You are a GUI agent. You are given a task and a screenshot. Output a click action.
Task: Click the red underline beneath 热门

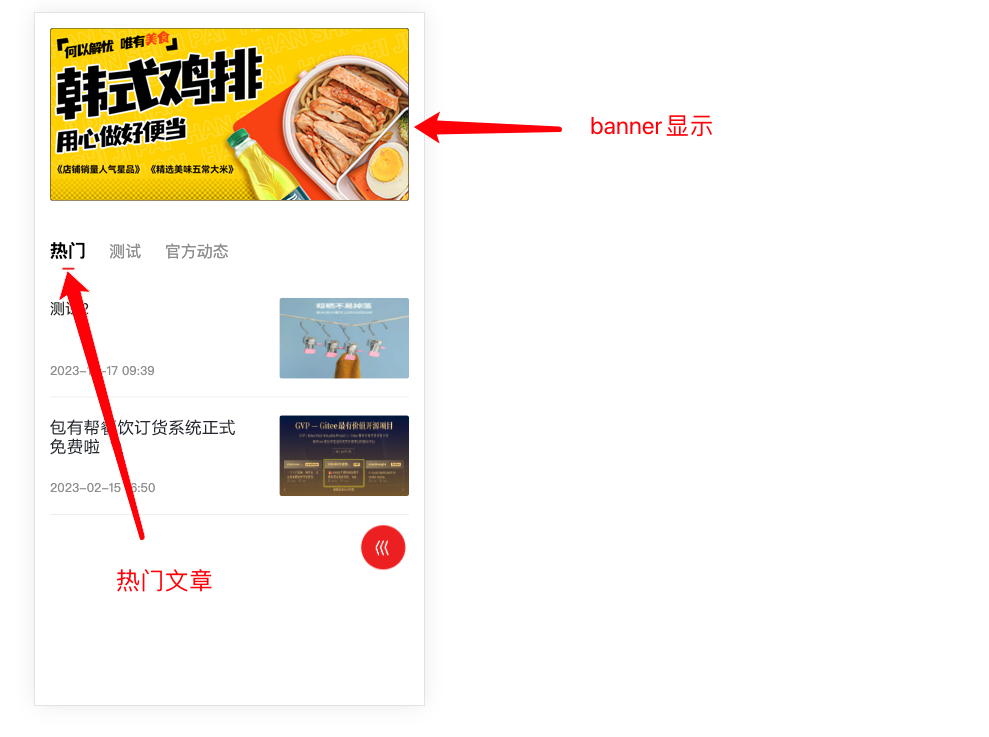pyautogui.click(x=68, y=269)
